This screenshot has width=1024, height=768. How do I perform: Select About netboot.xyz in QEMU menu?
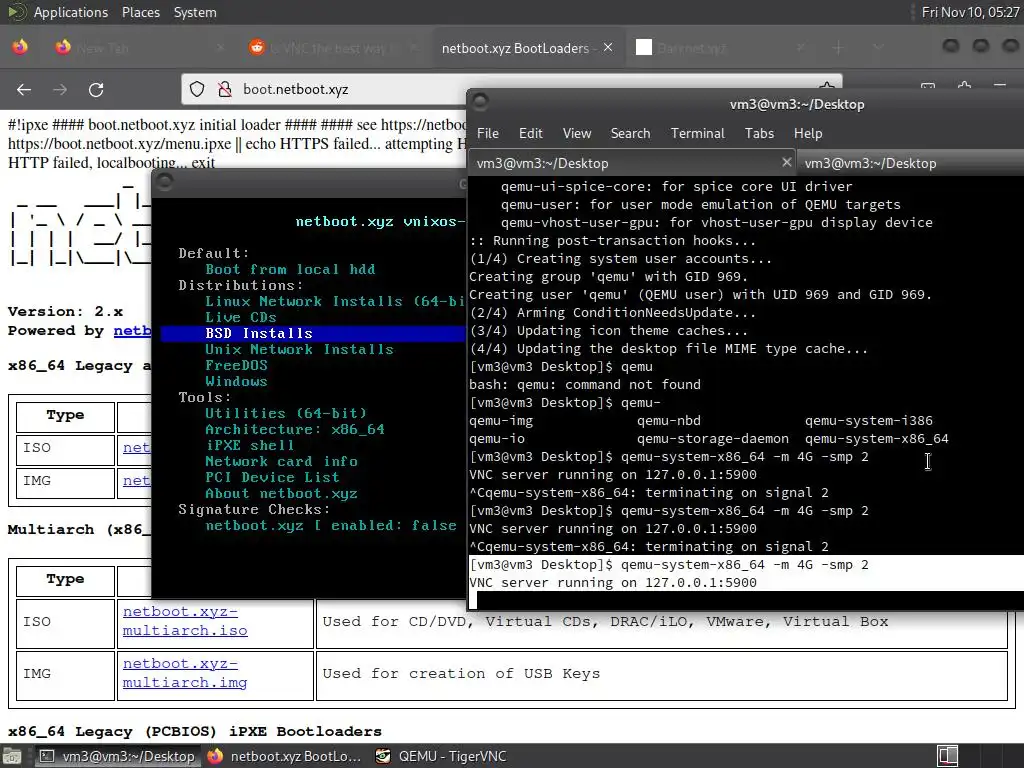[x=281, y=494]
